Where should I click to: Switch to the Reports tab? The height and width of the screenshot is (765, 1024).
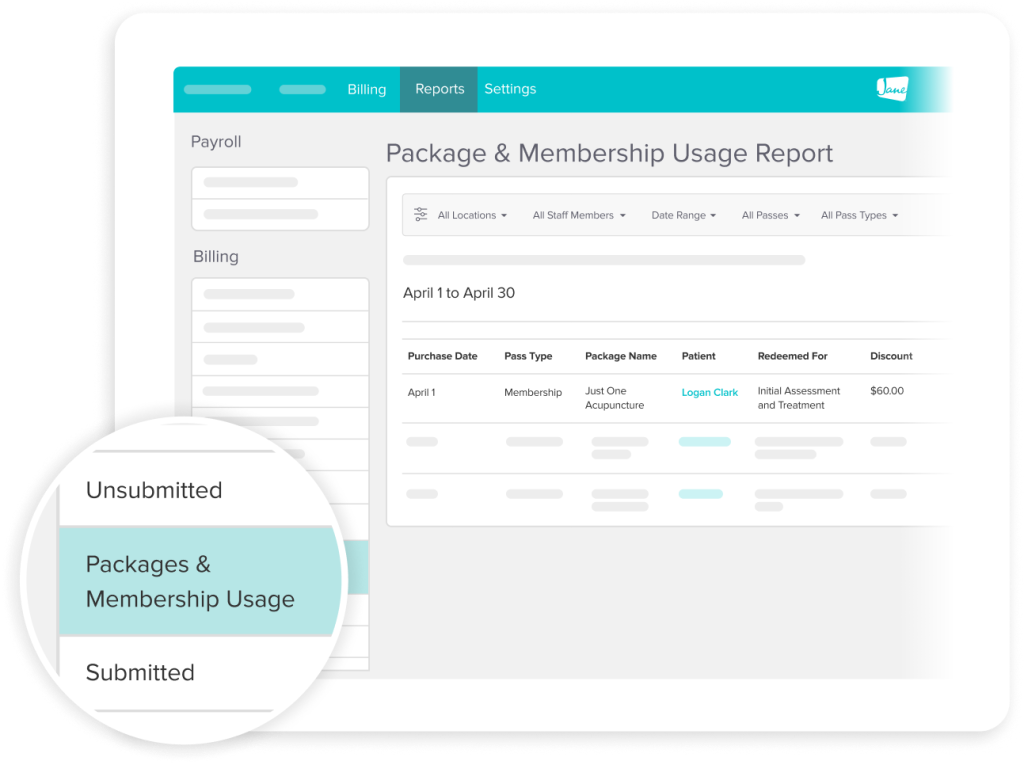pyautogui.click(x=438, y=89)
